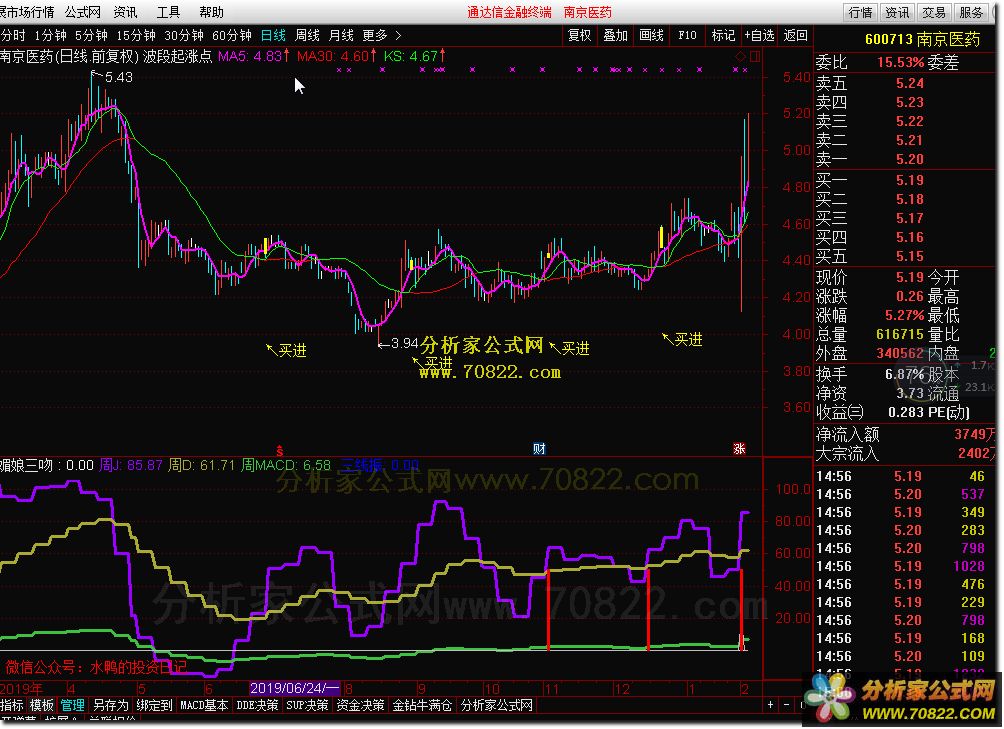This screenshot has height=729, width=1004.
Task: Click the minus zoom button in the bottom bar
Action: tap(788, 705)
